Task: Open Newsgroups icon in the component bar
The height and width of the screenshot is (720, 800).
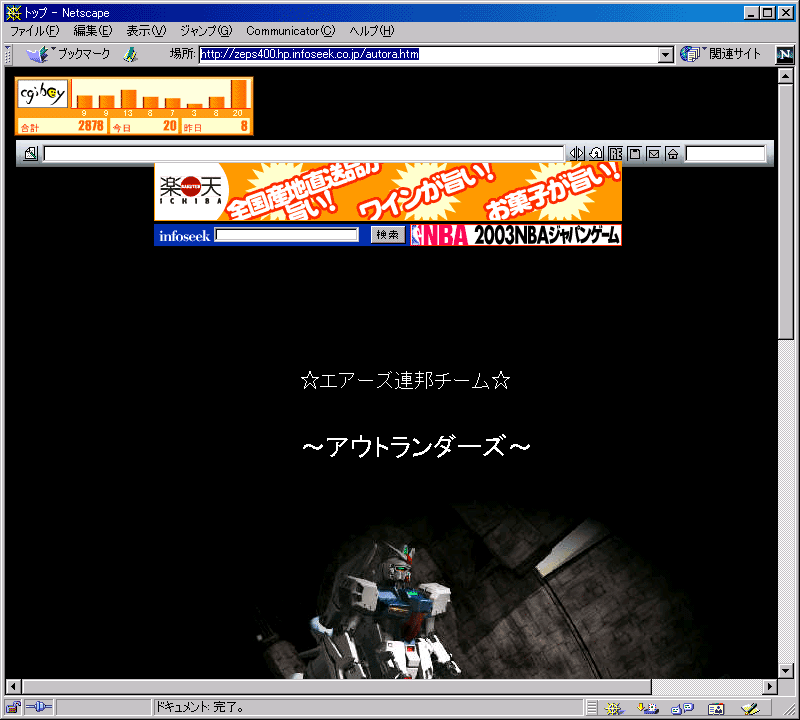Action: [682, 708]
